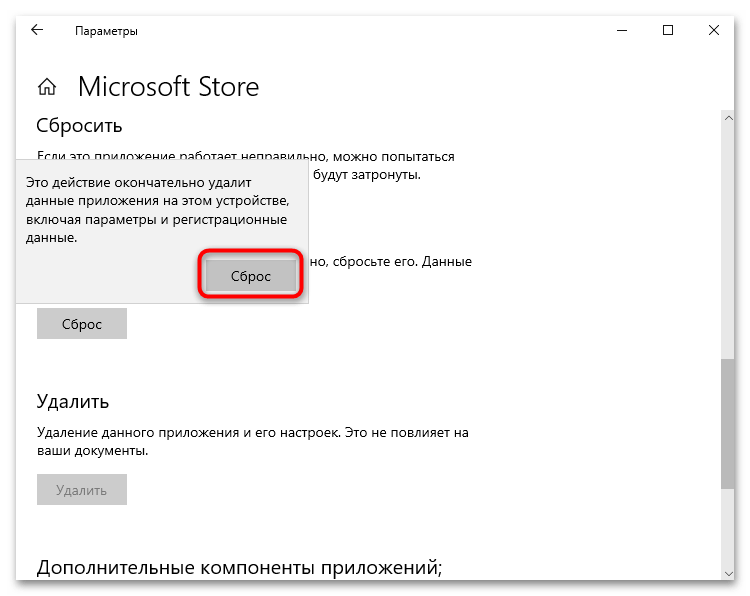Open Settings home via house icon

pos(47,87)
